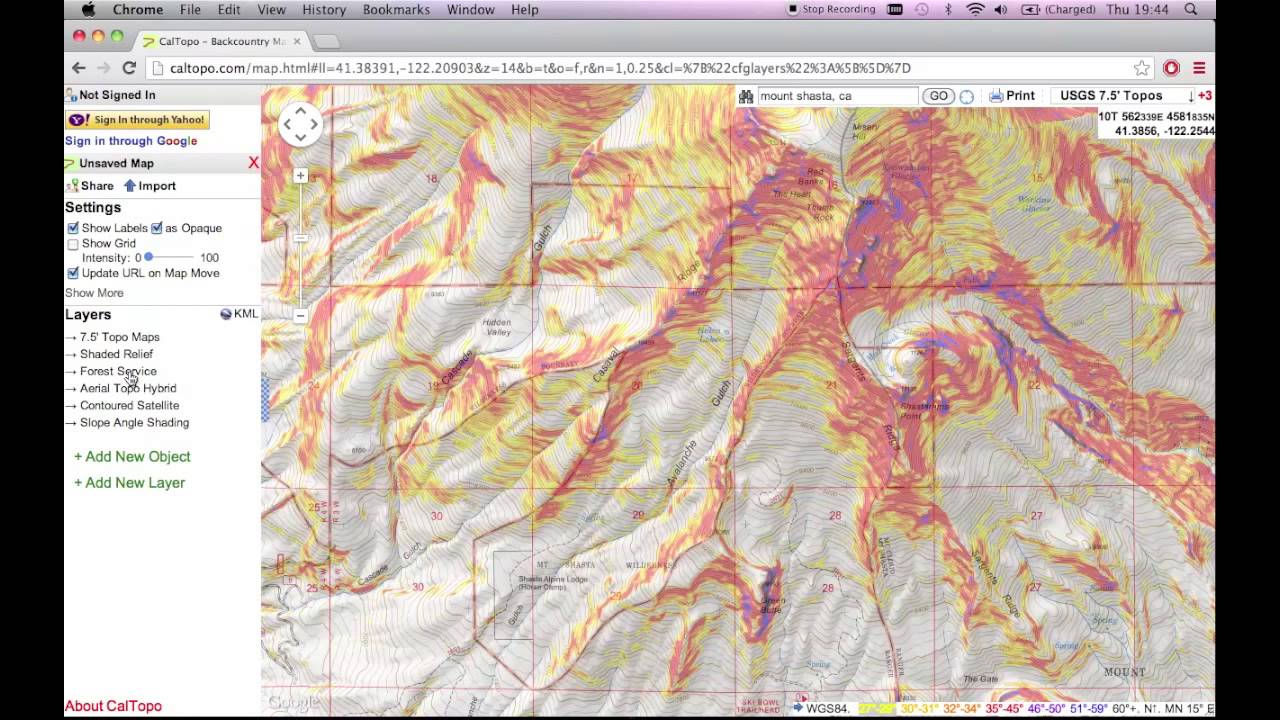Click + Add New Layer

(129, 483)
